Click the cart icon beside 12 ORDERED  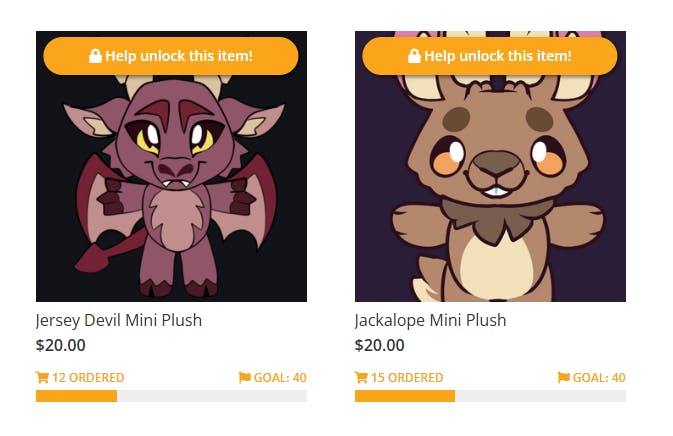click(x=42, y=378)
